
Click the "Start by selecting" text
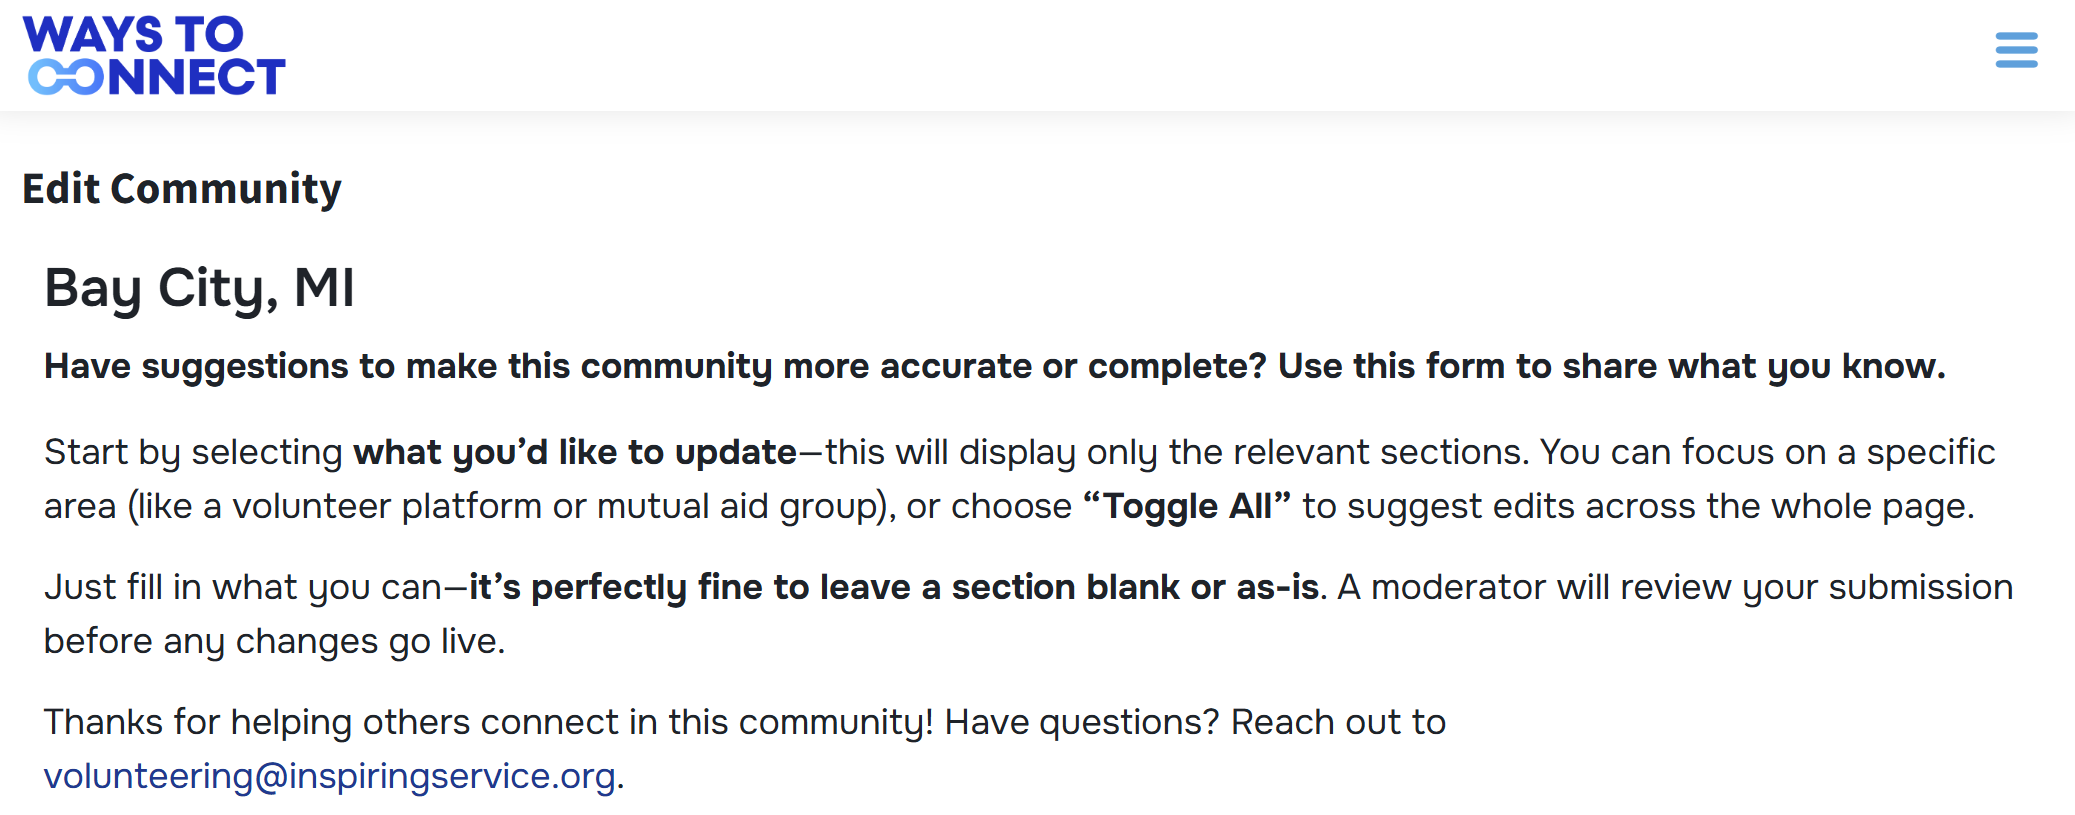click(193, 453)
